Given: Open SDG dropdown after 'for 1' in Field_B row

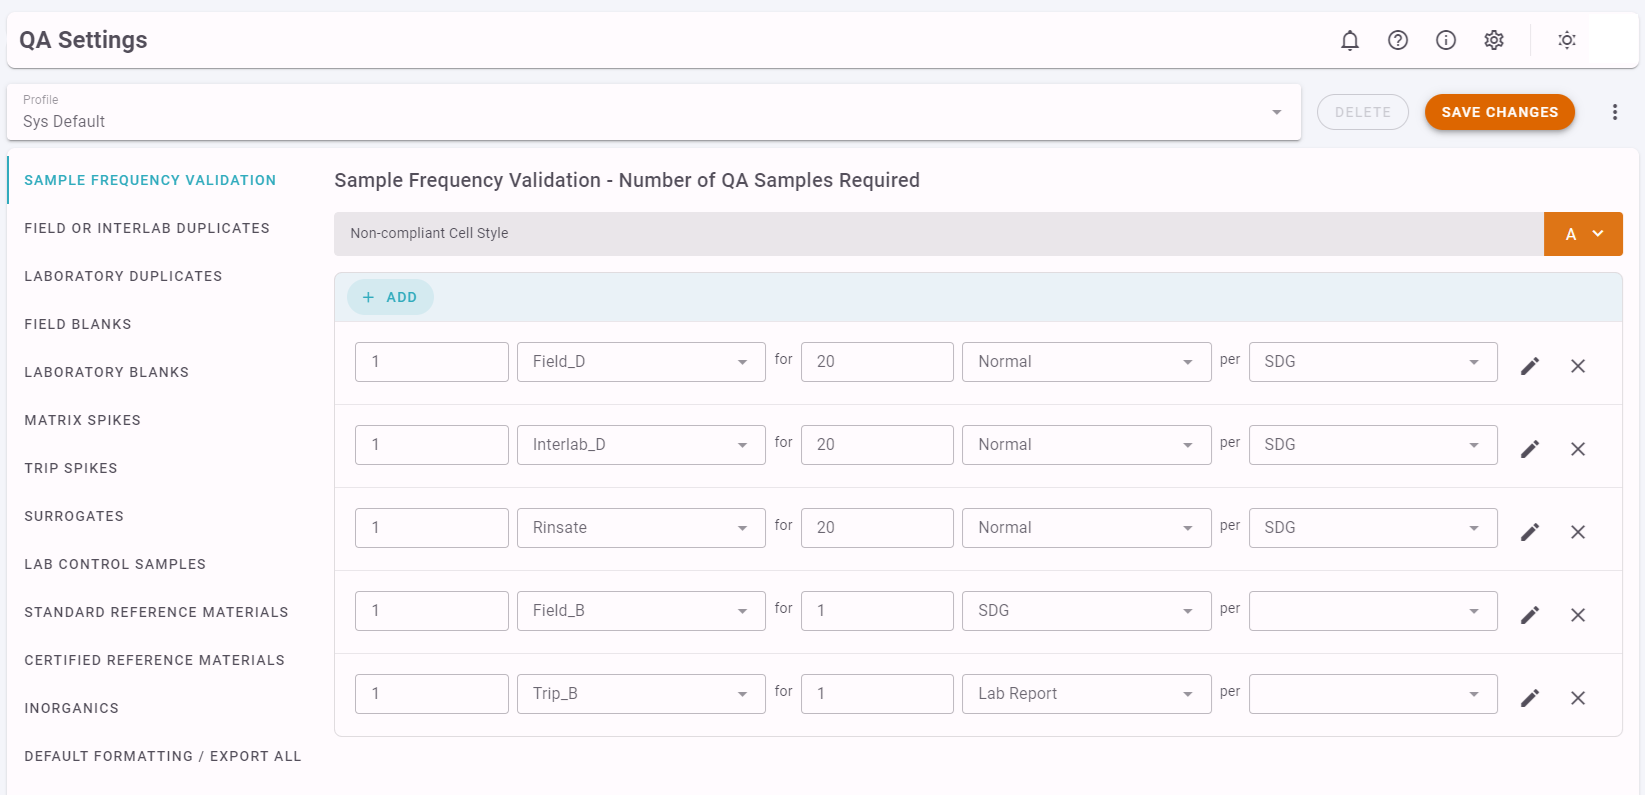Looking at the screenshot, I should click(x=1087, y=611).
